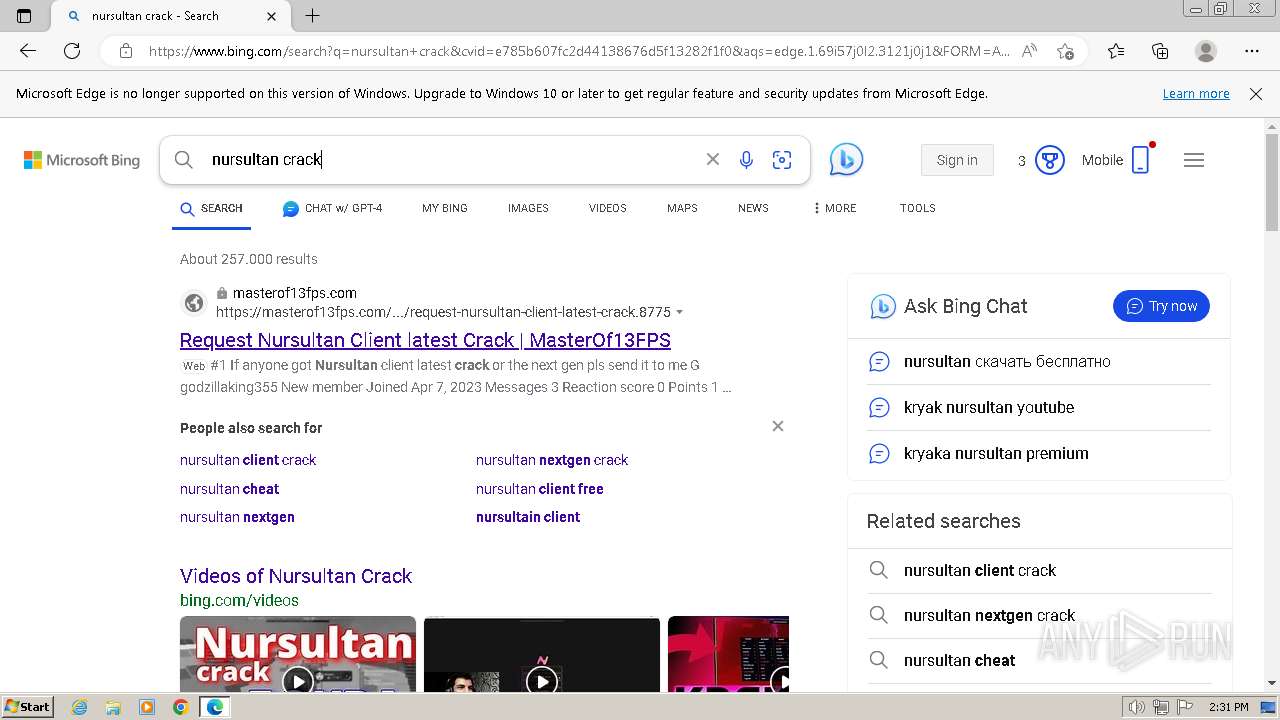Open Internet Explorer taskbar icon
The height and width of the screenshot is (720, 1280).
[80, 707]
